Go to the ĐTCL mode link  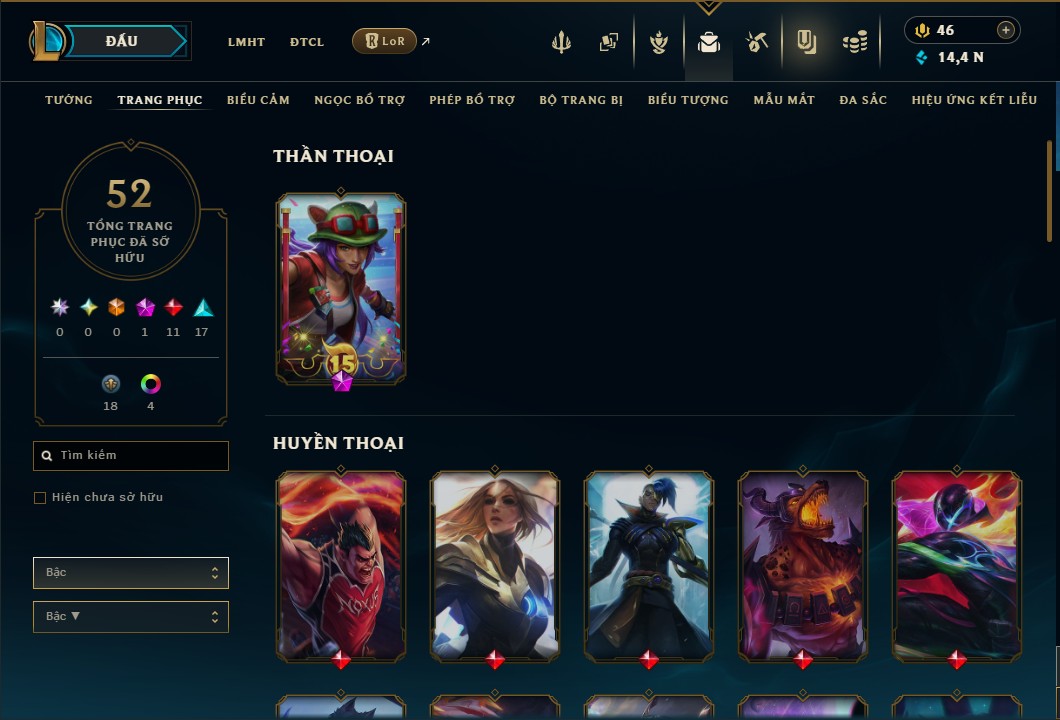point(307,42)
